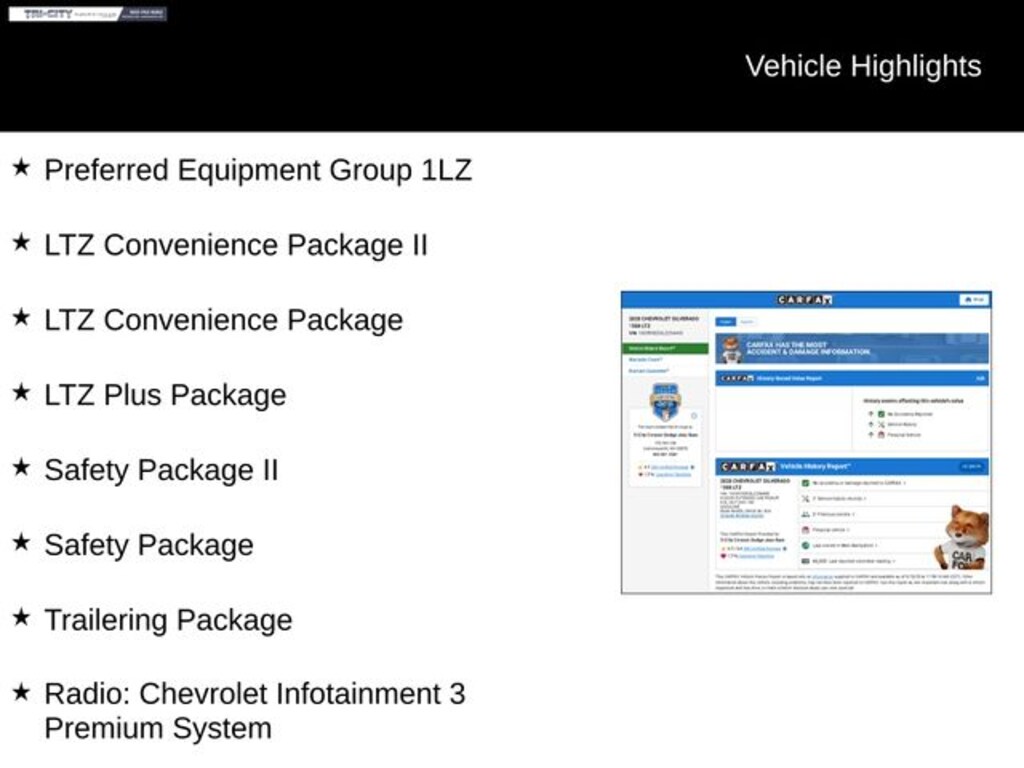This screenshot has height=768, width=1024.
Task: Click the star beside Trailering Package
Action: 22,617
